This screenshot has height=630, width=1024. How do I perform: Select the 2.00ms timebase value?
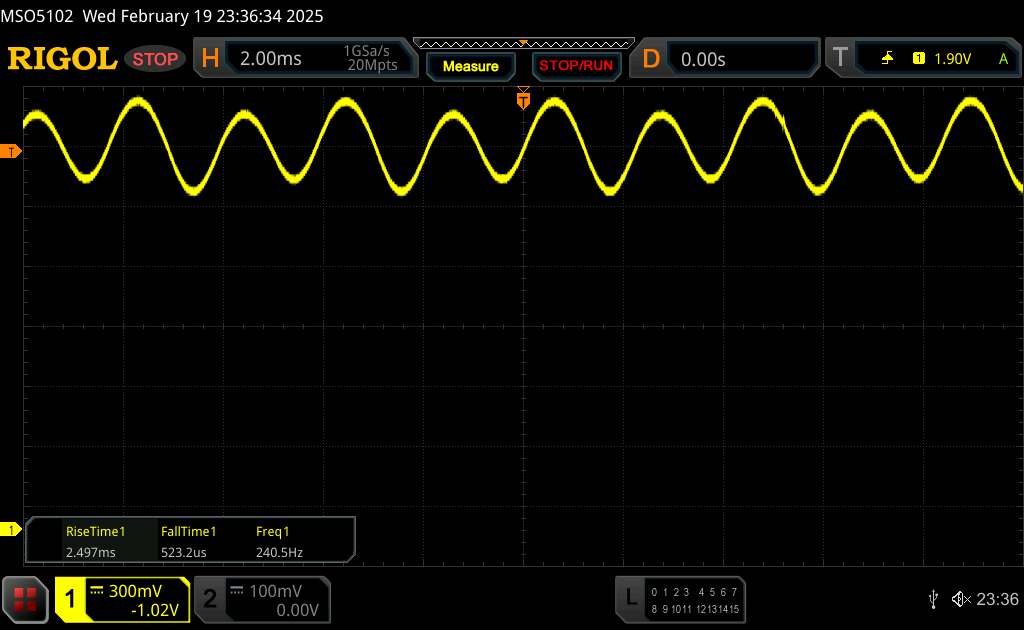pyautogui.click(x=270, y=59)
